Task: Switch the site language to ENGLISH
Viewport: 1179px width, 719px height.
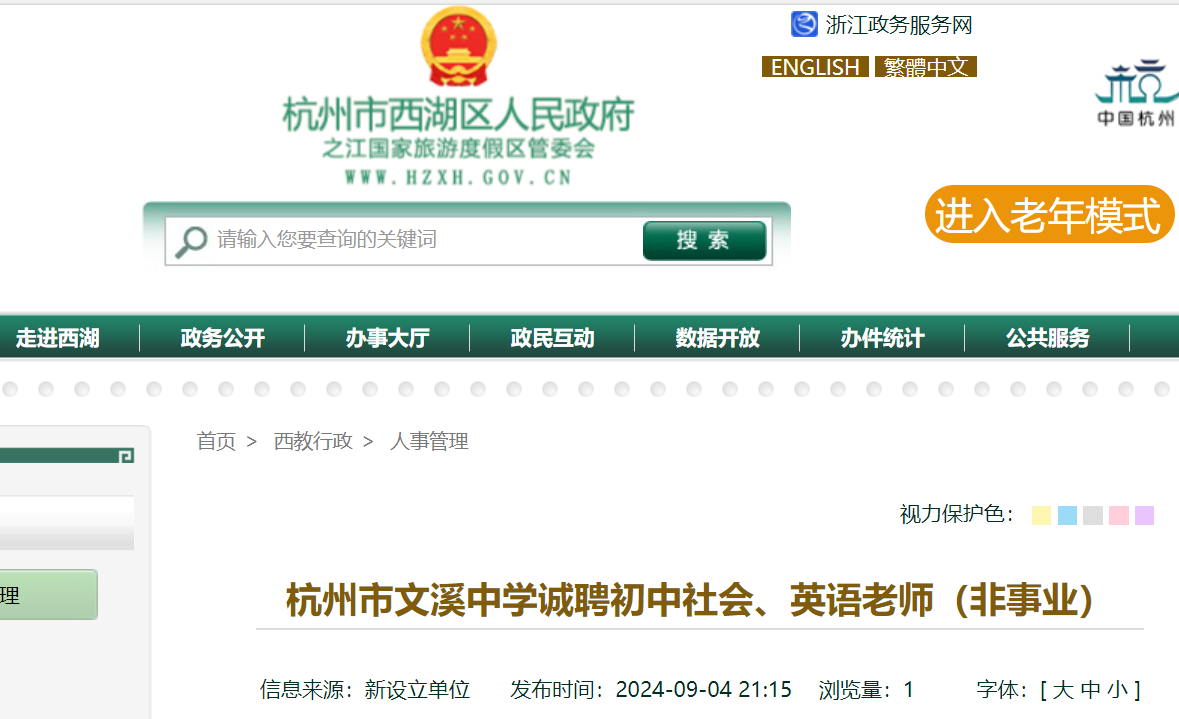Action: 815,67
